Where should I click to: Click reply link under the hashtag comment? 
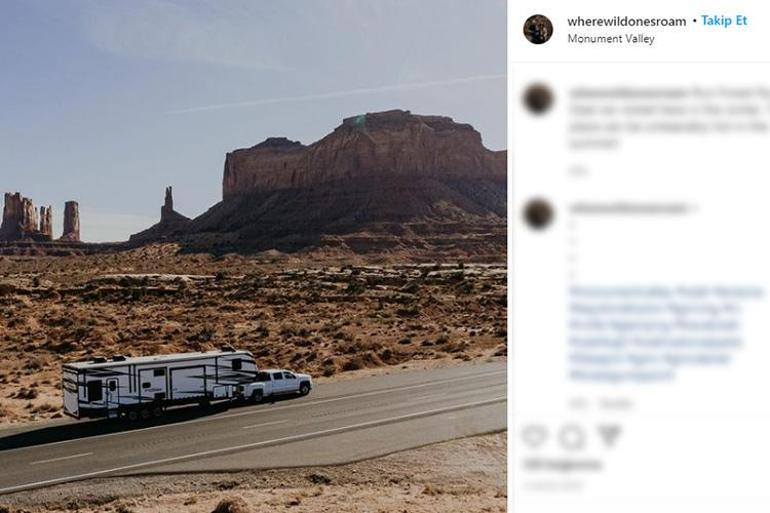tap(616, 404)
